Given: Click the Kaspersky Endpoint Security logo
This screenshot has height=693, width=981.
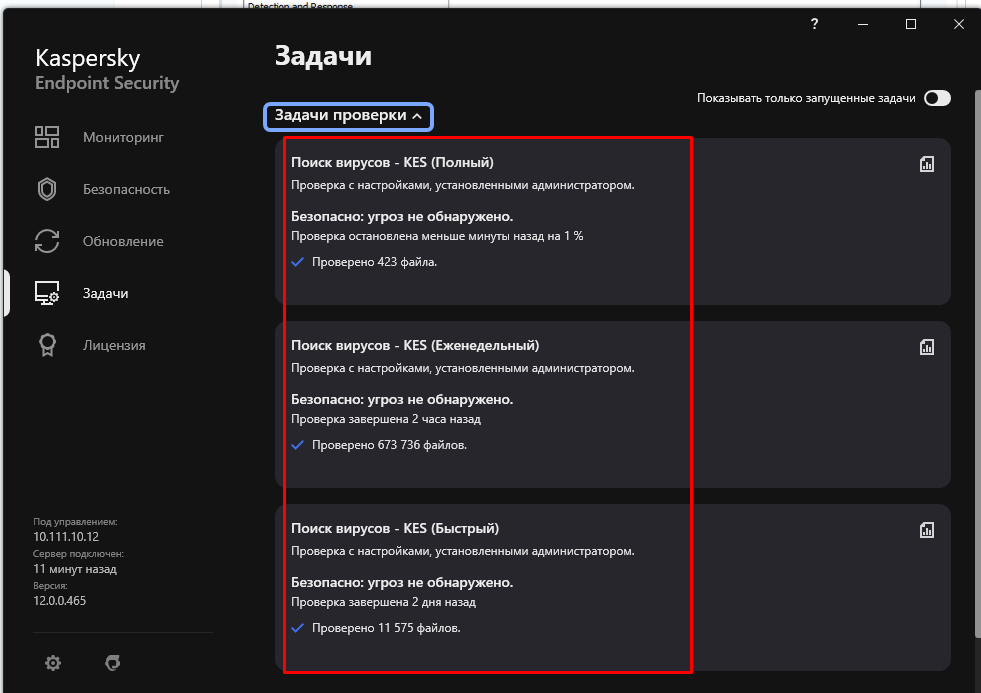Looking at the screenshot, I should click(x=107, y=69).
